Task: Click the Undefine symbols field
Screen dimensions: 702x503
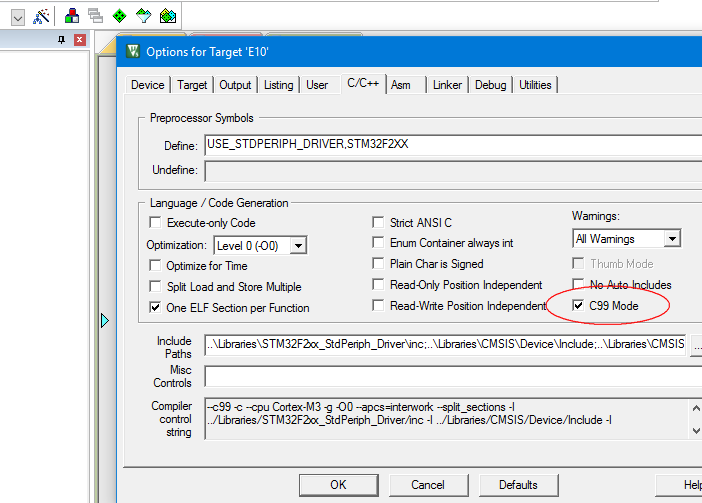Action: tap(453, 171)
